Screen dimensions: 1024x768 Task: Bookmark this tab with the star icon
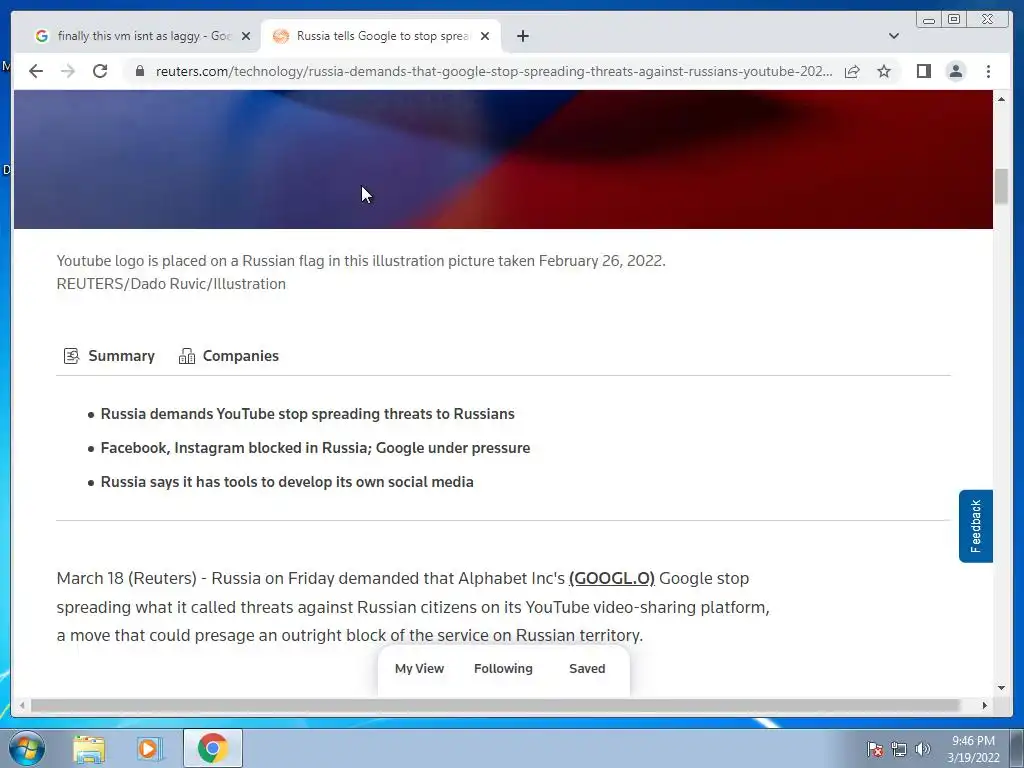pyautogui.click(x=884, y=71)
